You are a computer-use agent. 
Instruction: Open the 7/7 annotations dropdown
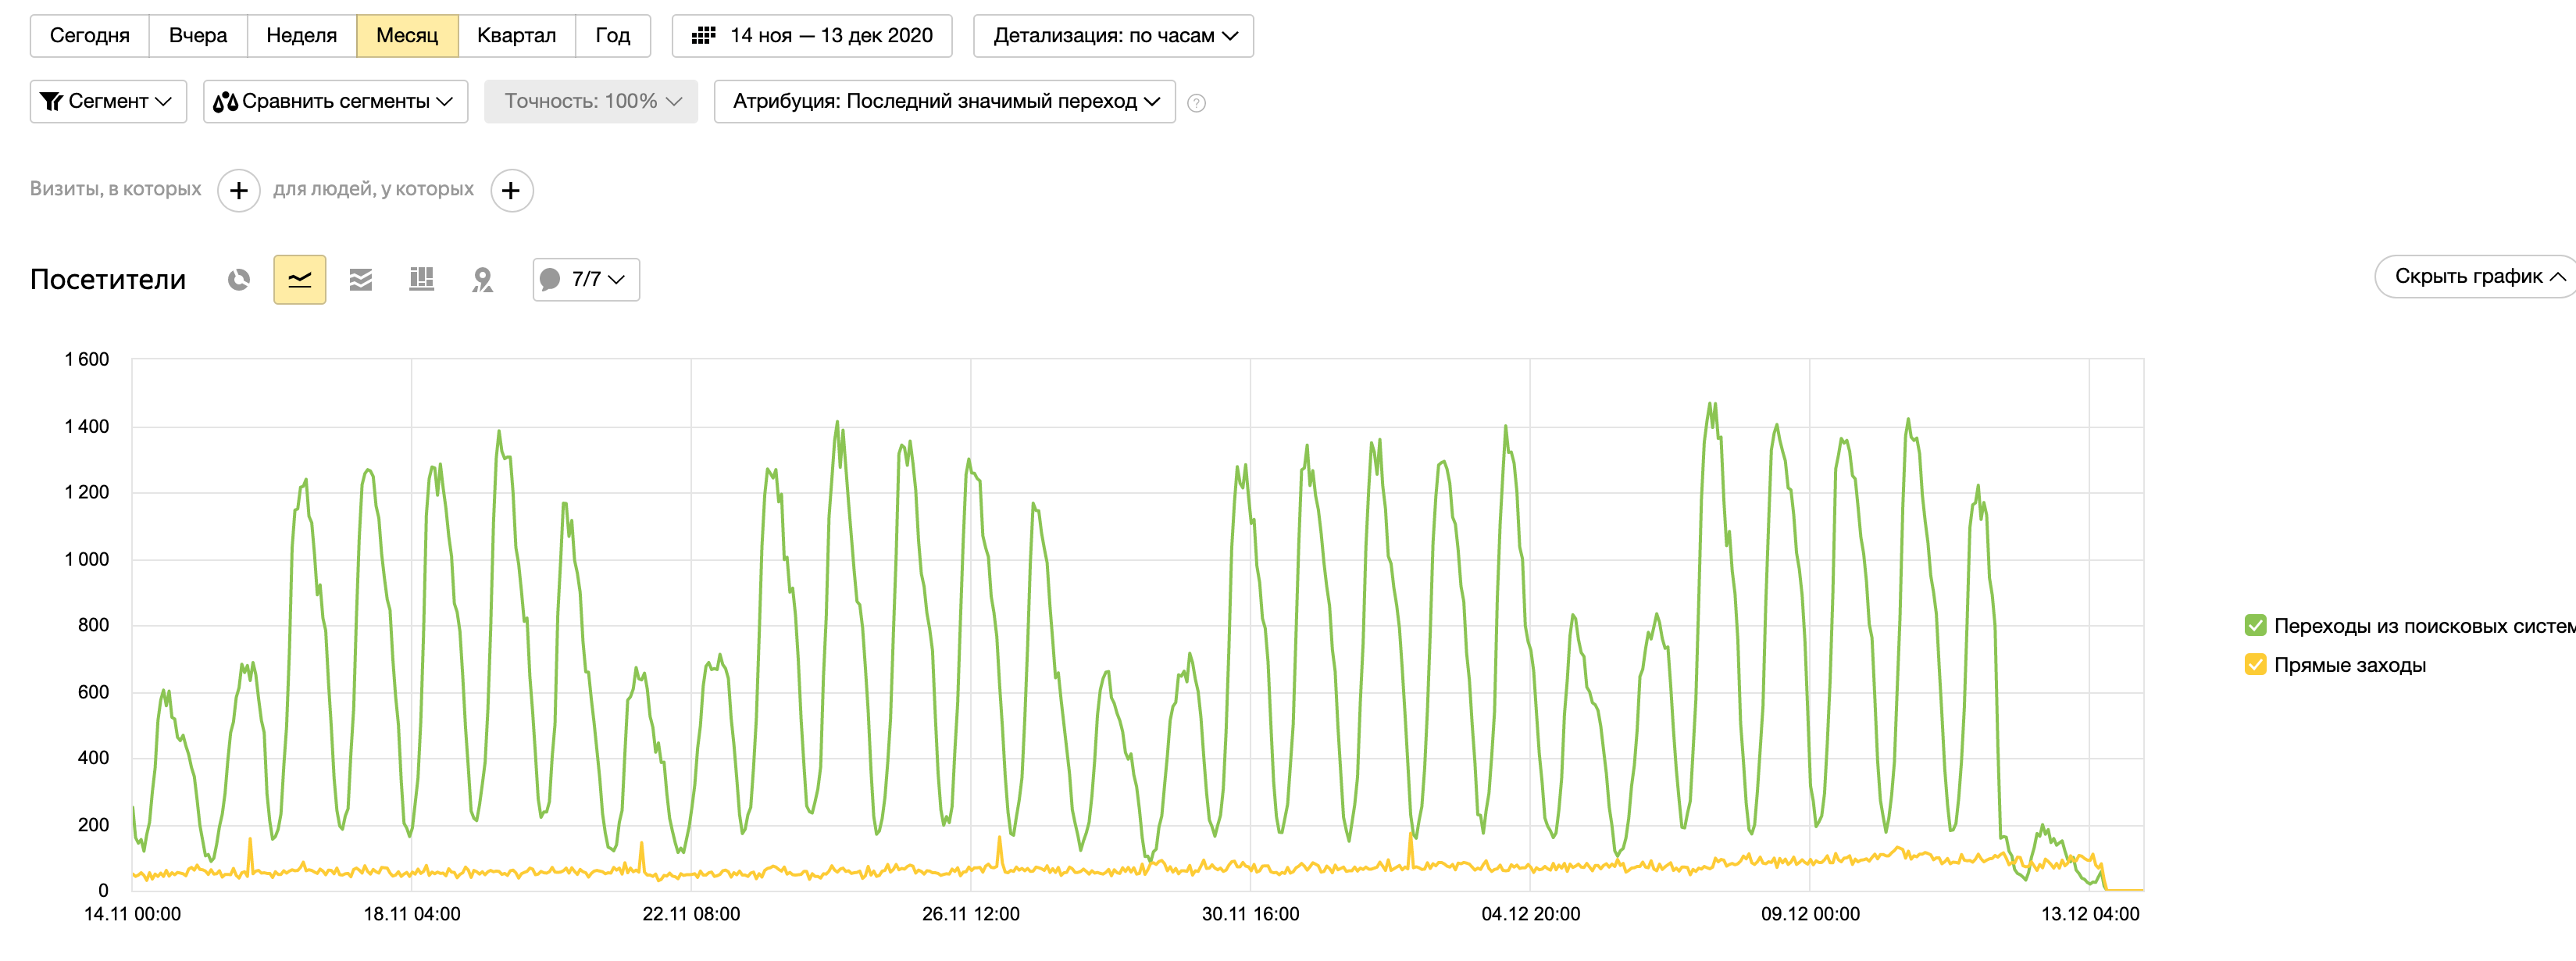[586, 280]
